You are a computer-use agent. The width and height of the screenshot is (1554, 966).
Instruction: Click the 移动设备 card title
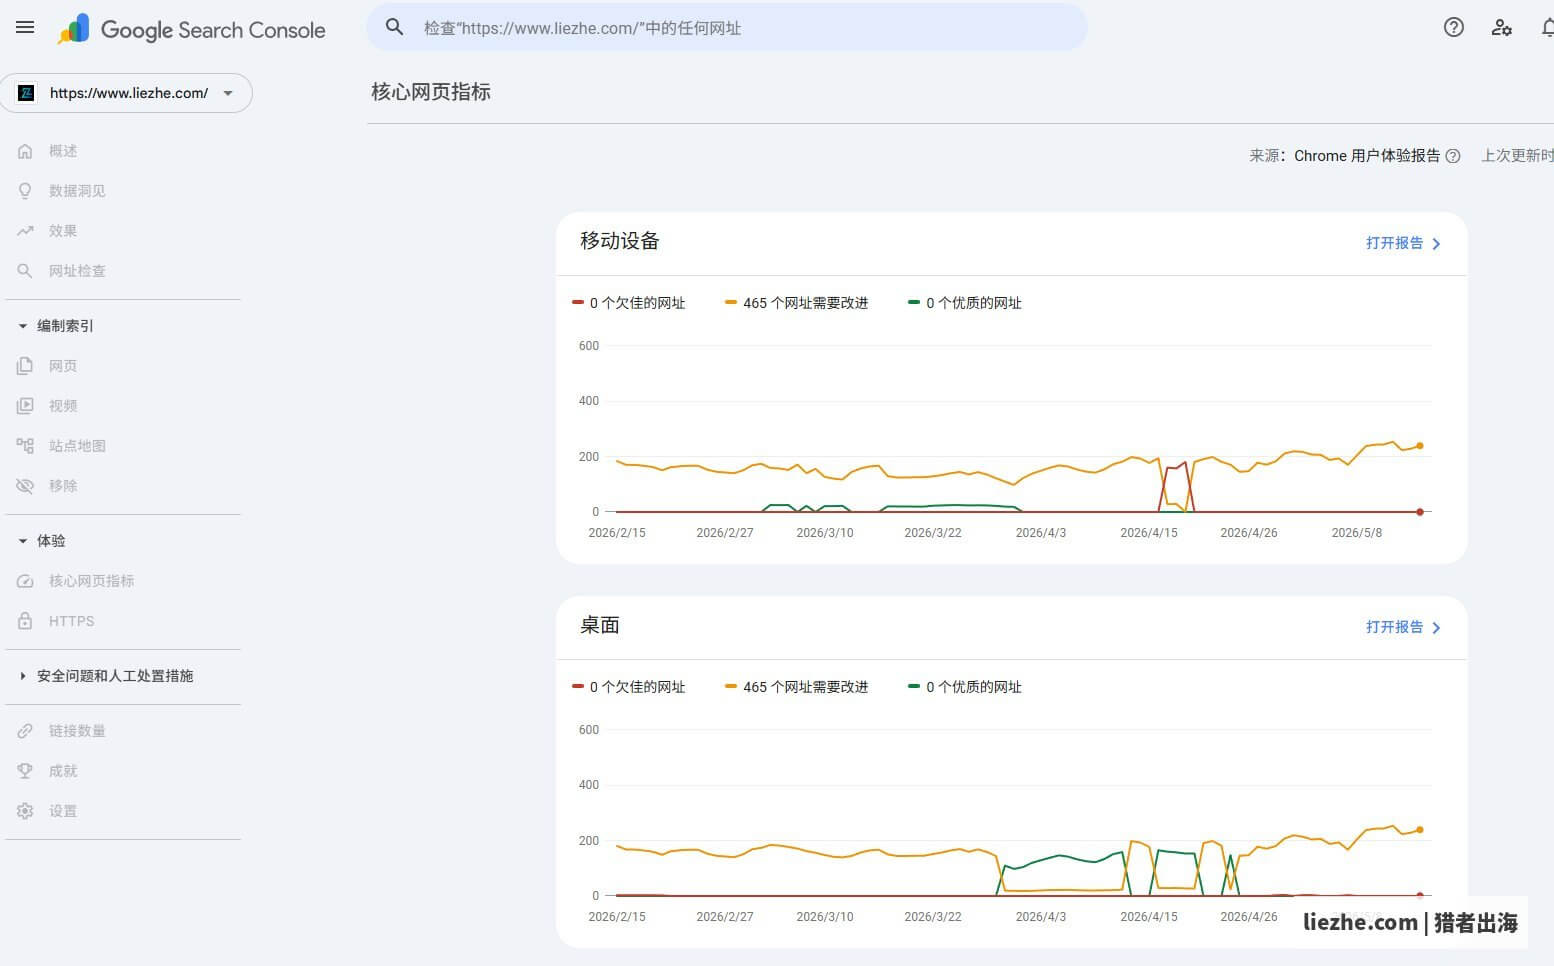[x=620, y=241]
